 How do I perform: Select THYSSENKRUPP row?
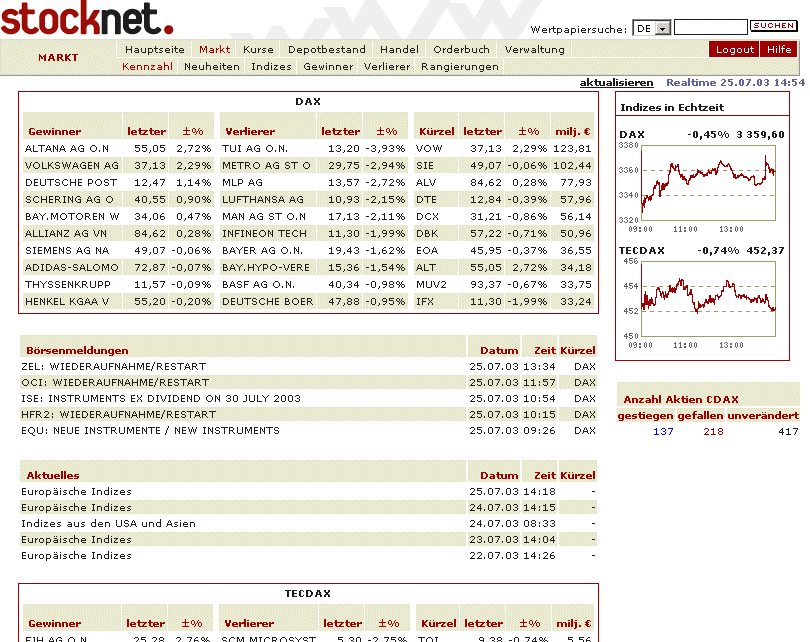(x=68, y=285)
